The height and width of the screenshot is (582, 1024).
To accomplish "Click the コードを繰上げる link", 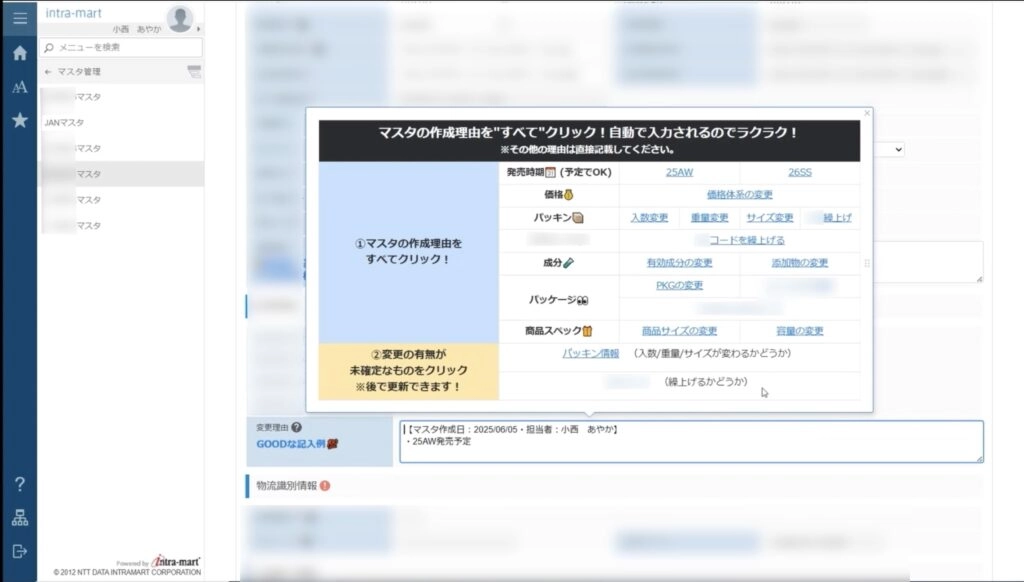I will click(747, 240).
